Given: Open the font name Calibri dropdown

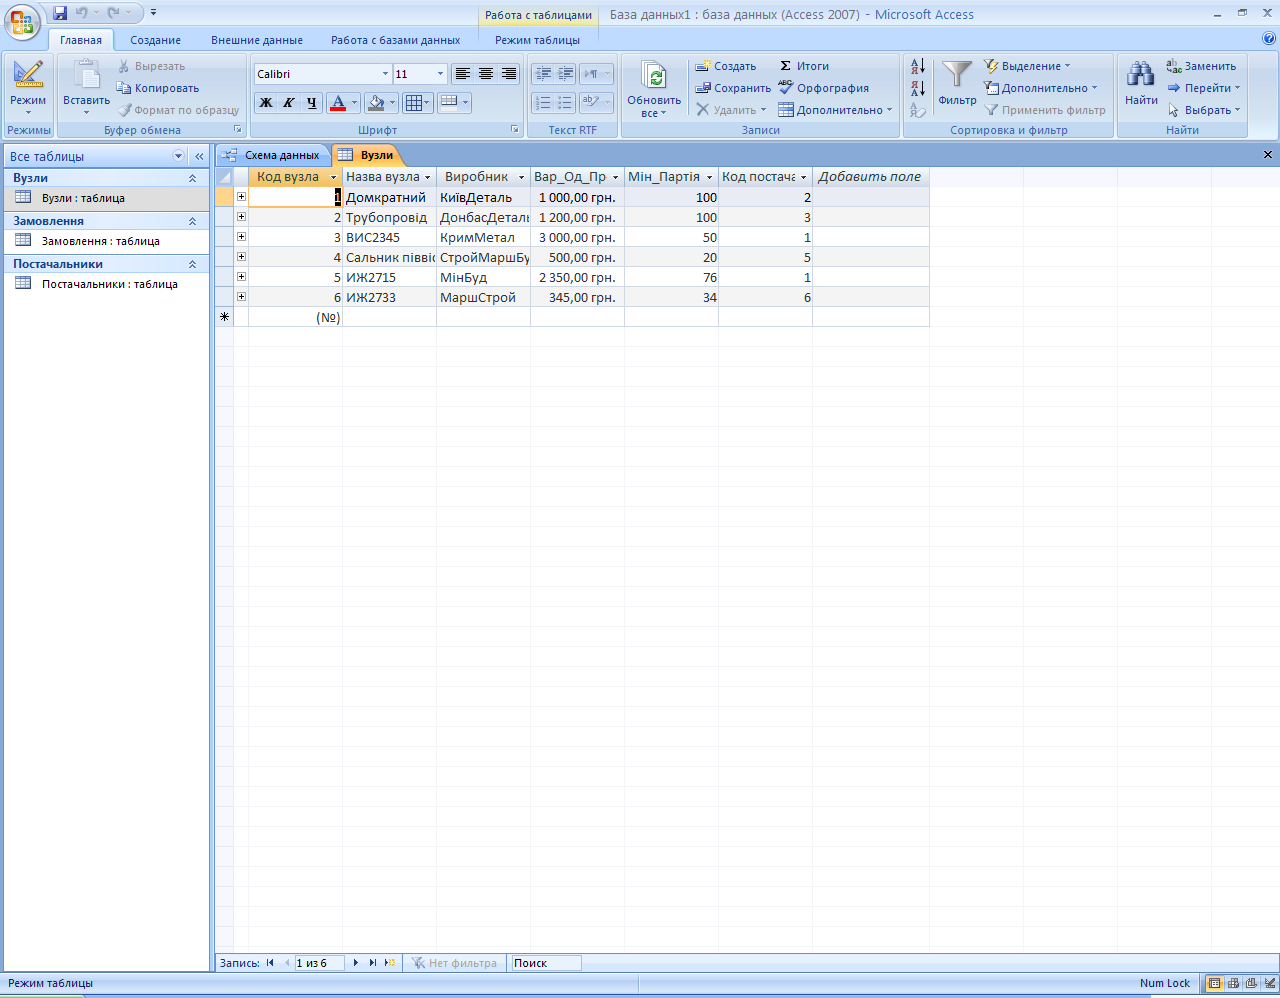Looking at the screenshot, I should pos(385,74).
